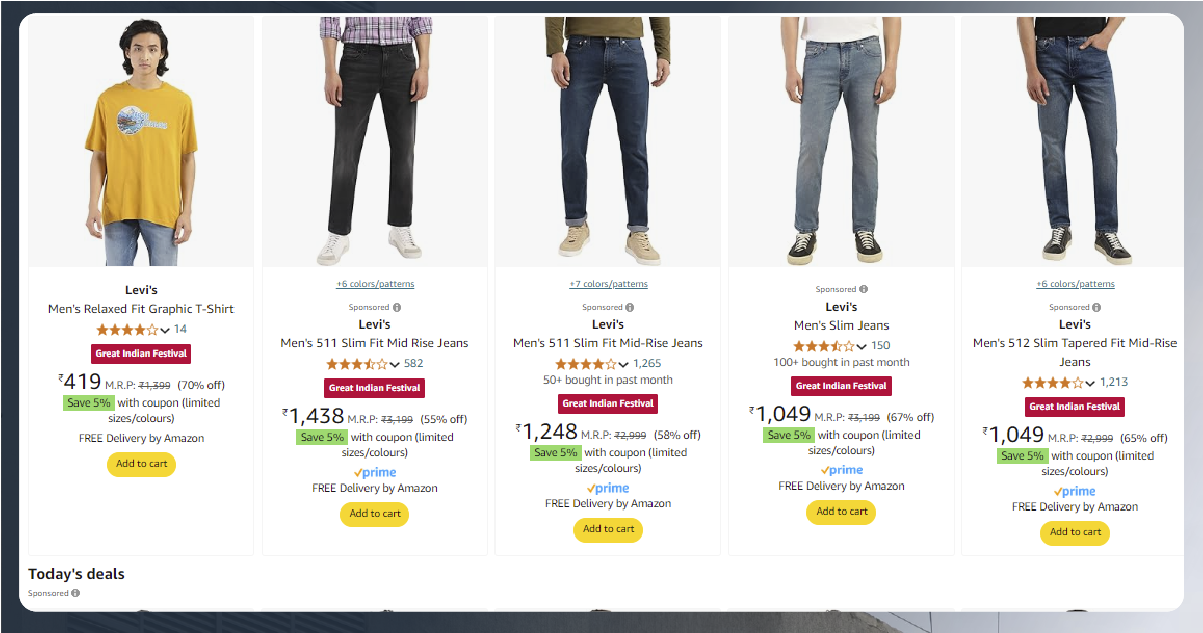The height and width of the screenshot is (633, 1203).
Task: Click Sponsored info icon above Men's Slim Jeans
Action: point(864,289)
